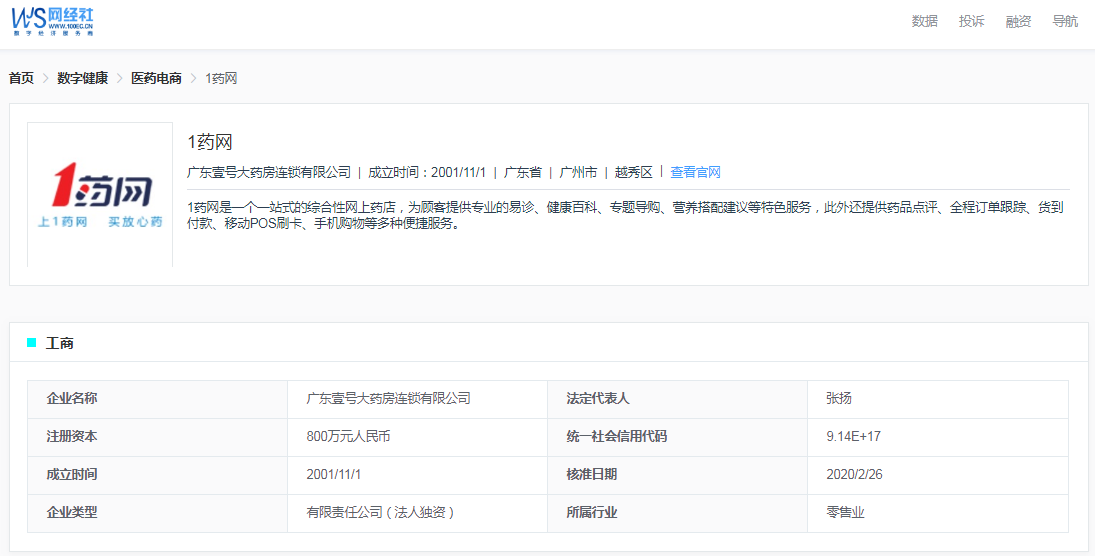The image size is (1095, 556).
Task: Click the 2020/2/26 value cell
Action: 937,475
